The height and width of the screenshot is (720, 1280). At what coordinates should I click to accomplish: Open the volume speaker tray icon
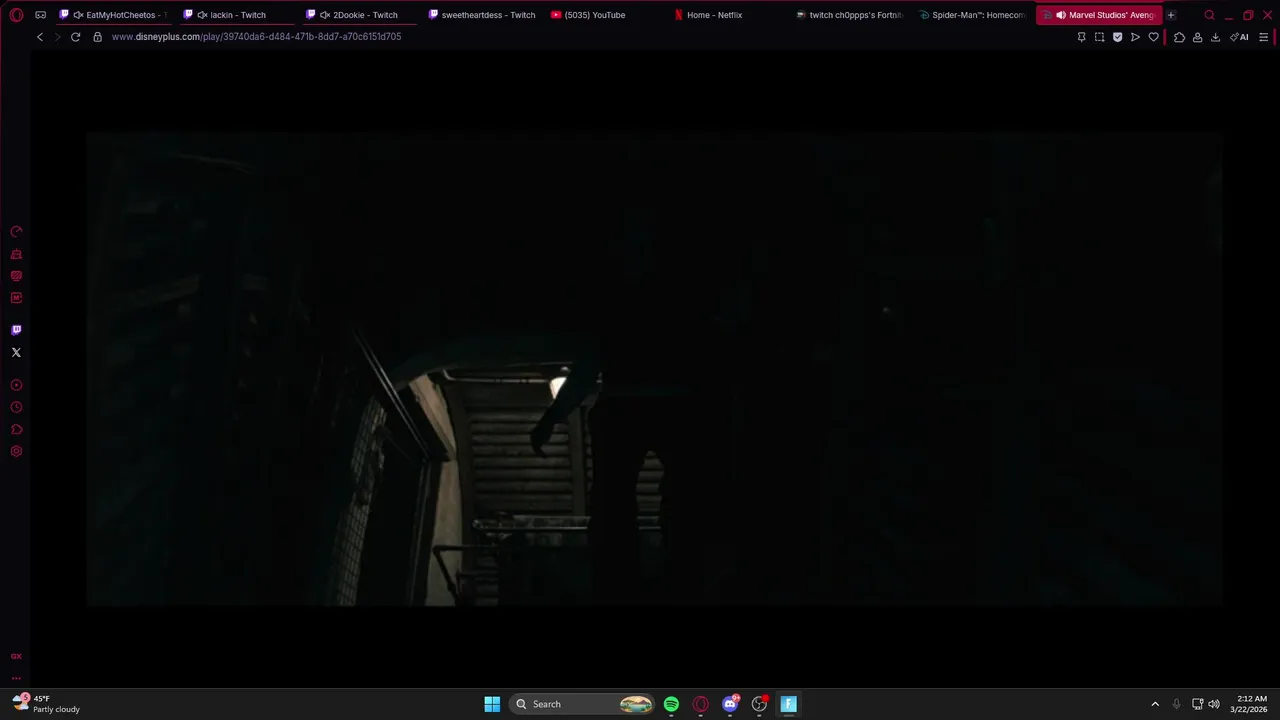click(1214, 704)
